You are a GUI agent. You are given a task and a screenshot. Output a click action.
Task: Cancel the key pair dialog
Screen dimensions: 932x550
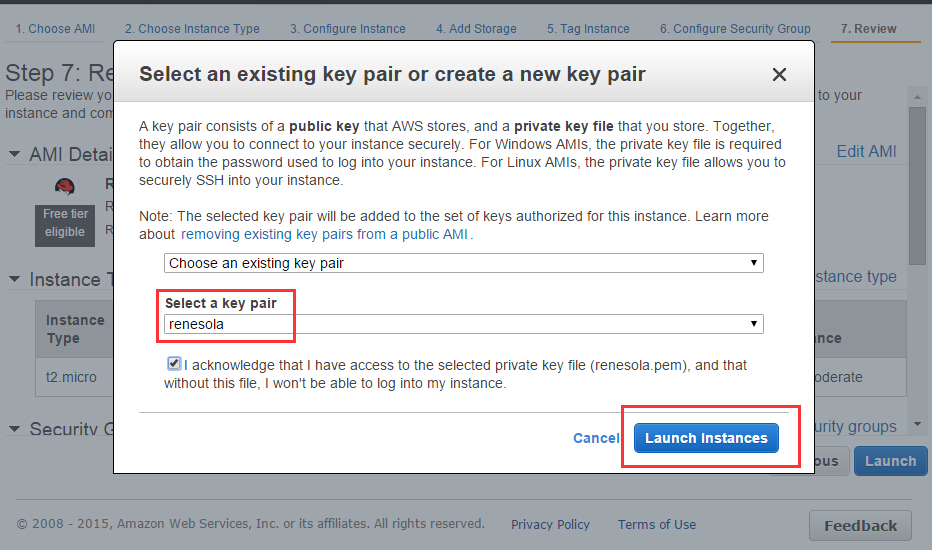[x=596, y=438]
